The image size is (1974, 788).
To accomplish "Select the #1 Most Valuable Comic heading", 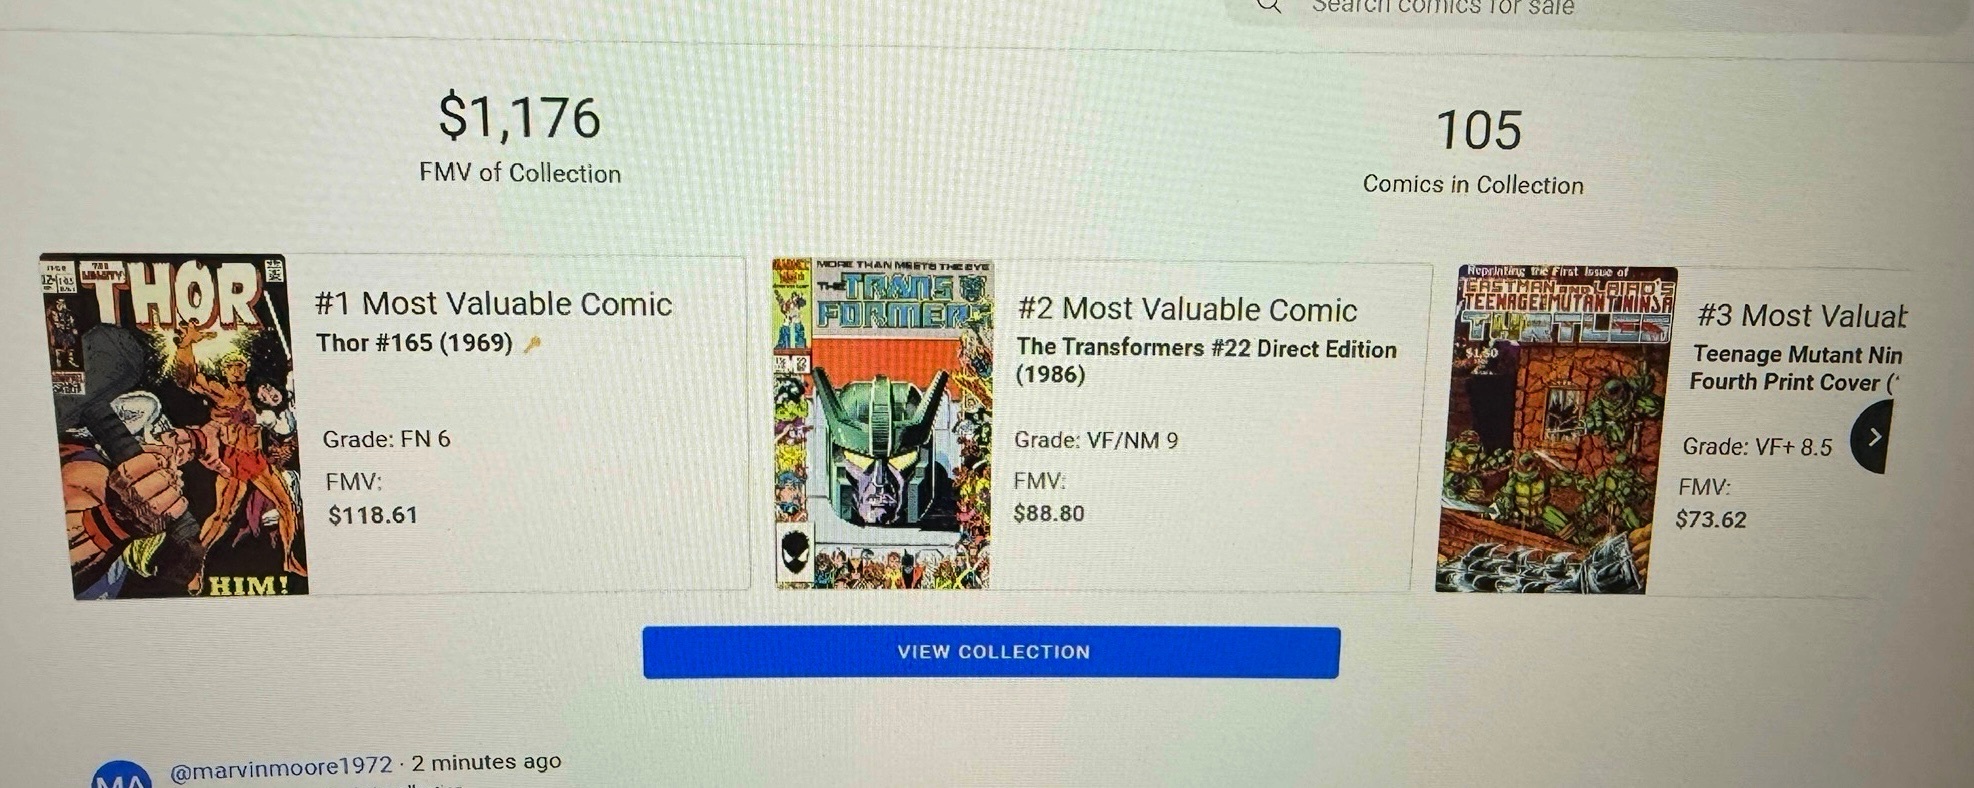I will click(x=493, y=304).
